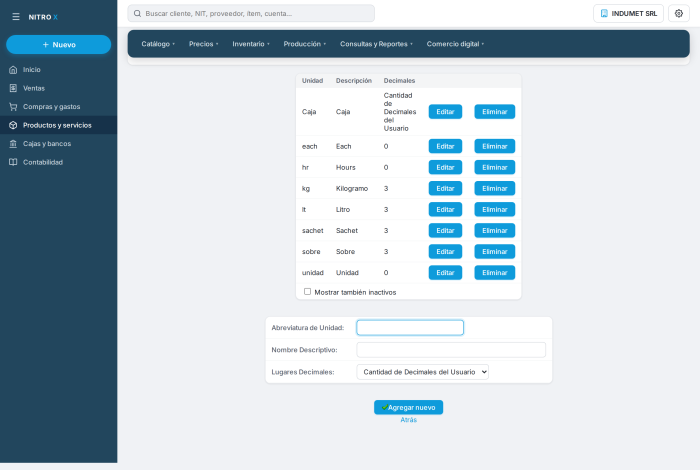Screen dimensions: 700x470
Task: Delete the sachet unit
Action: tap(495, 230)
